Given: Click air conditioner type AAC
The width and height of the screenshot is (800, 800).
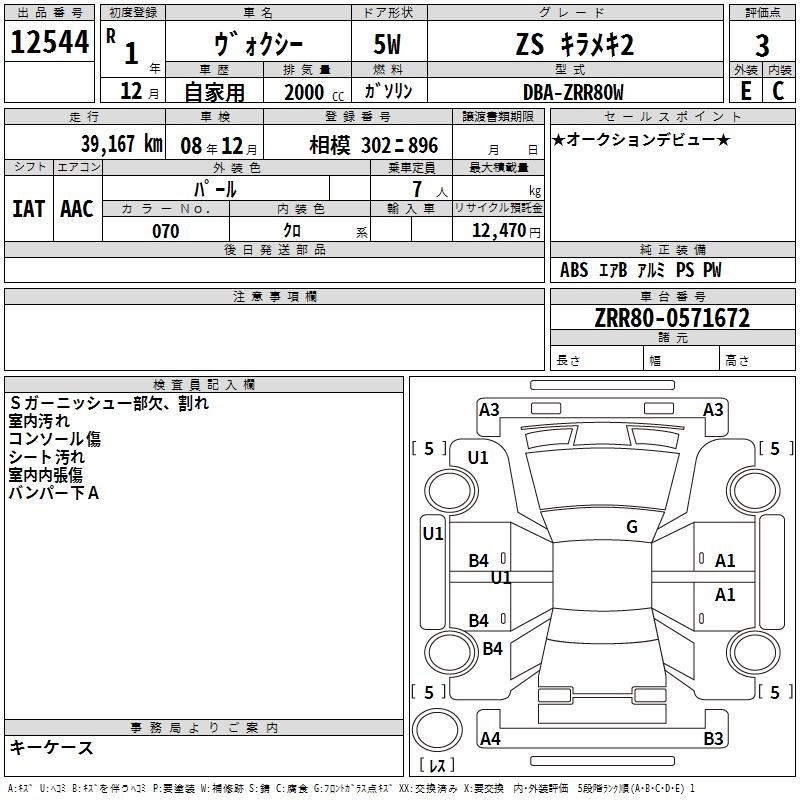Looking at the screenshot, I should tap(77, 209).
